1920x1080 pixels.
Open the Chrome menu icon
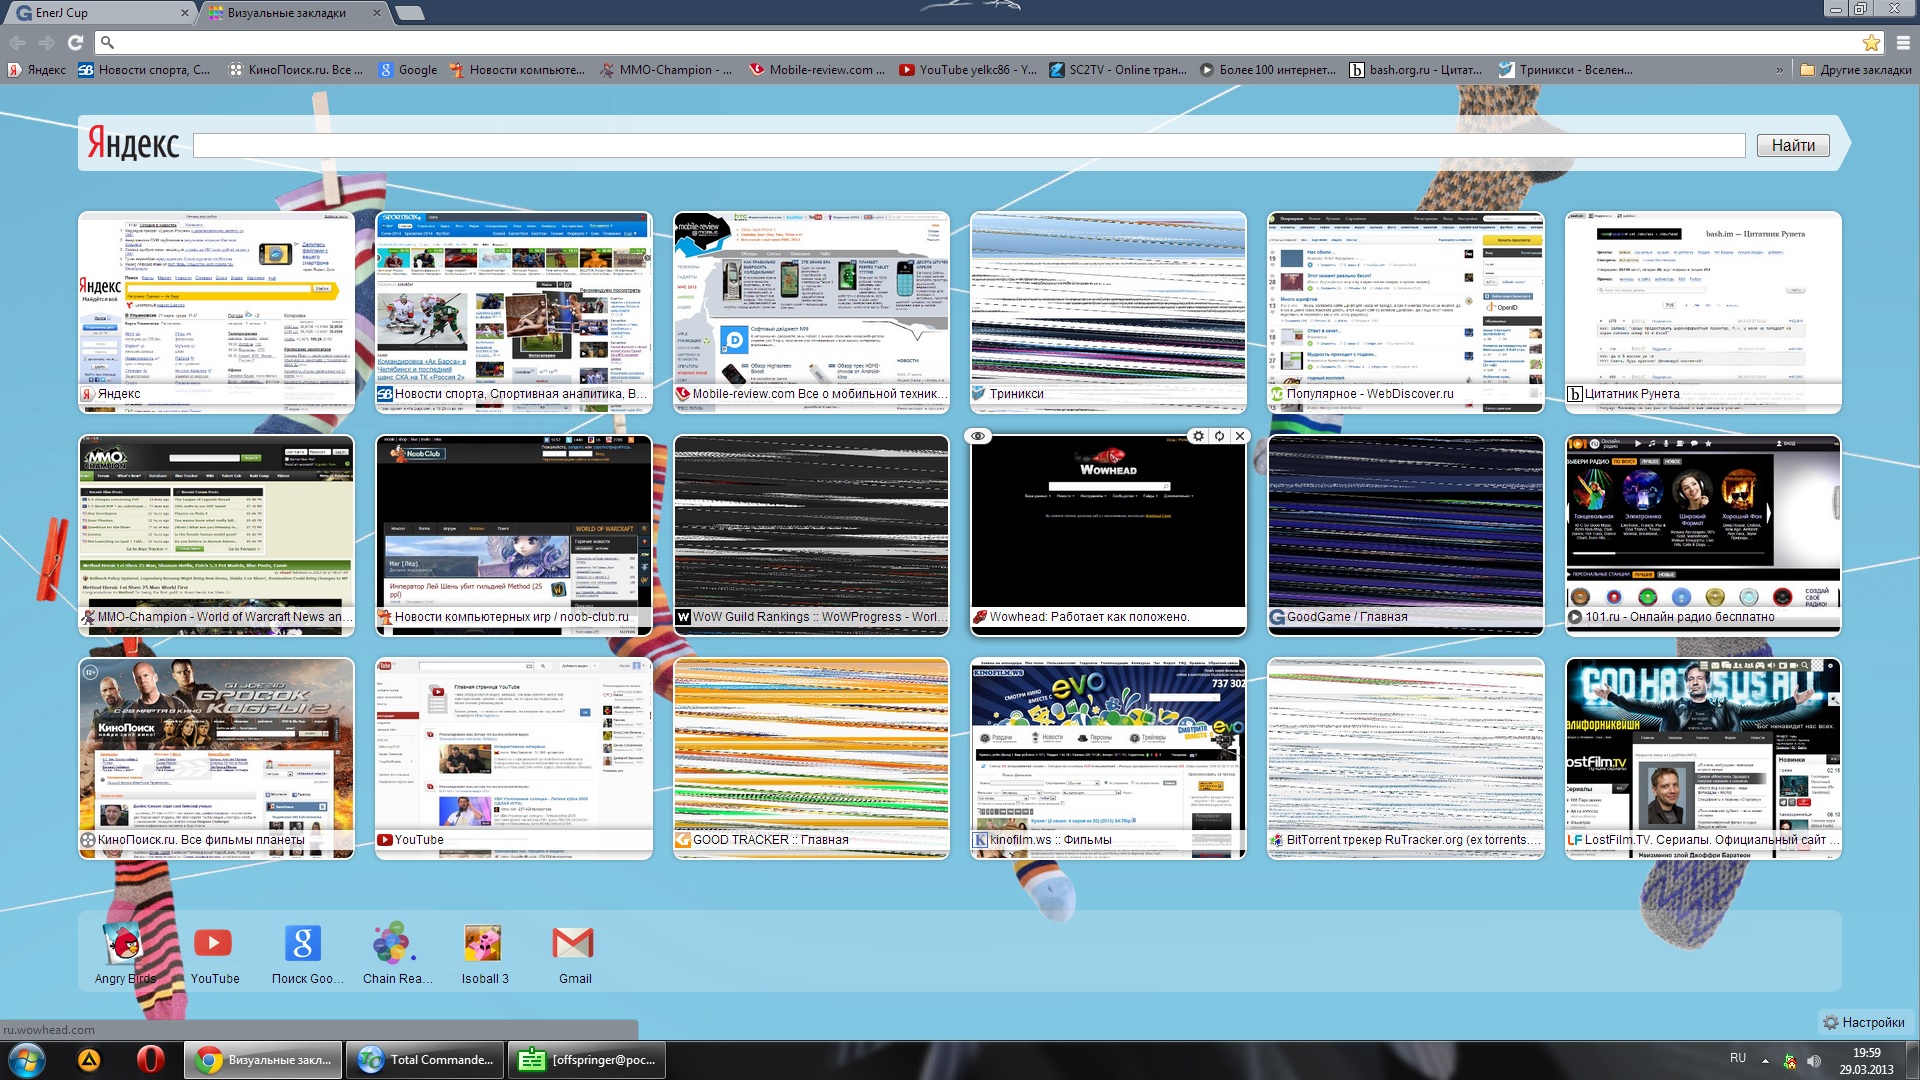click(x=1903, y=42)
